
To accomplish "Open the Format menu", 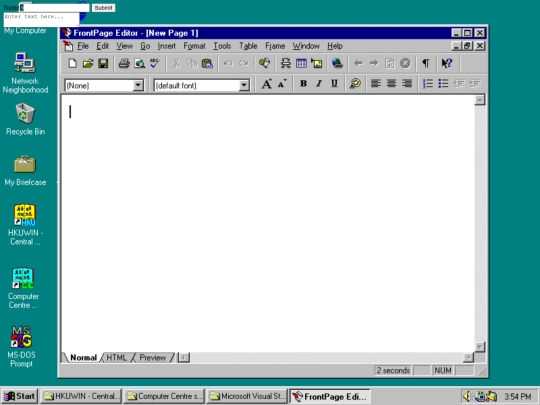I will [194, 46].
